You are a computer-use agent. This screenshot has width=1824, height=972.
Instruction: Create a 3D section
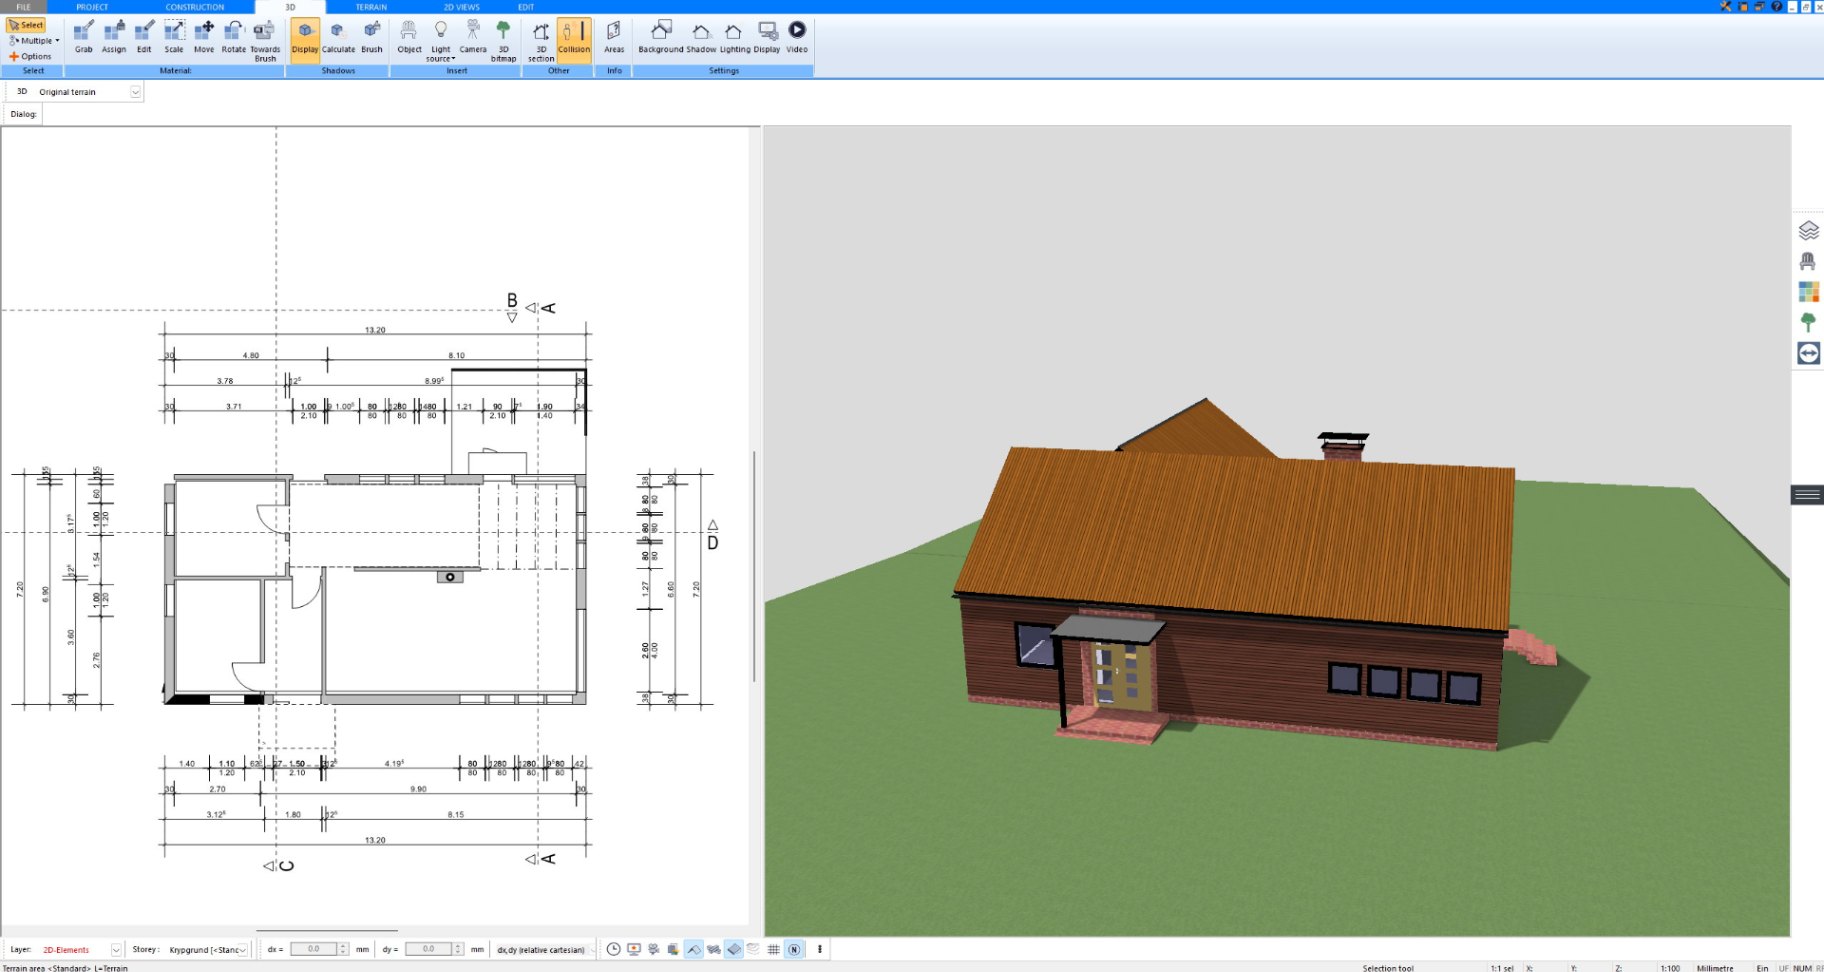541,41
